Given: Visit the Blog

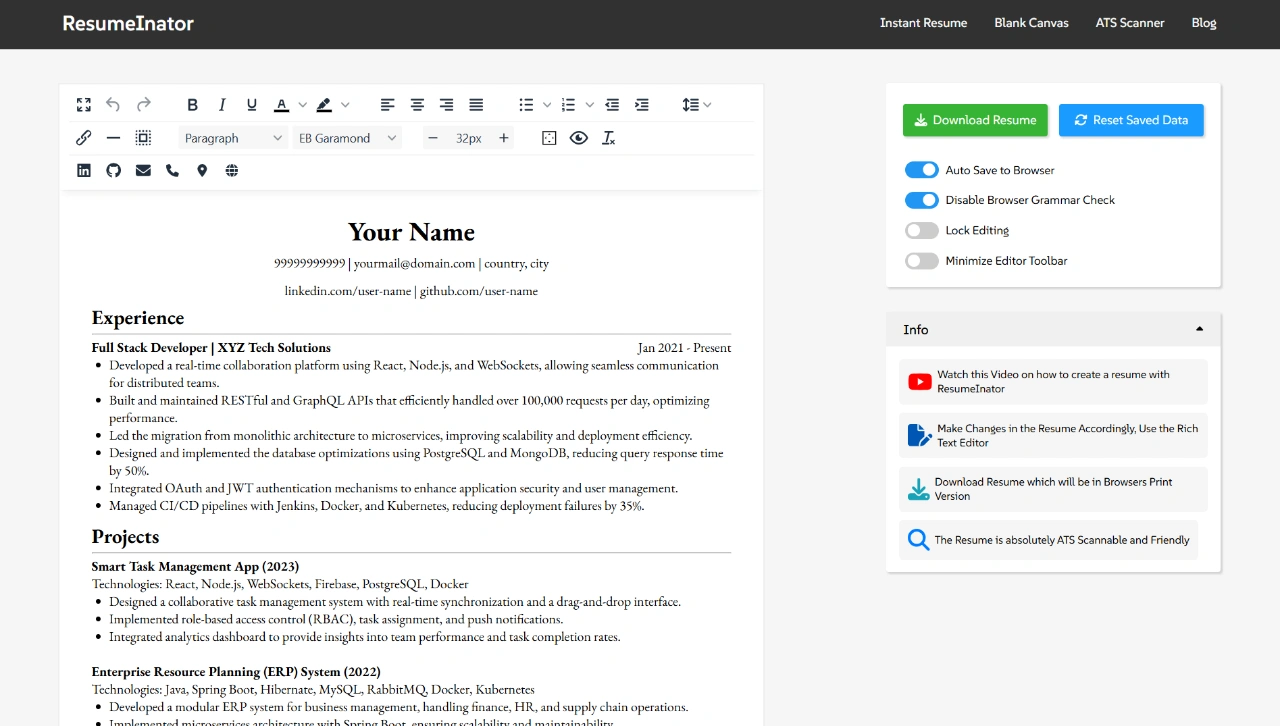Looking at the screenshot, I should (x=1204, y=23).
